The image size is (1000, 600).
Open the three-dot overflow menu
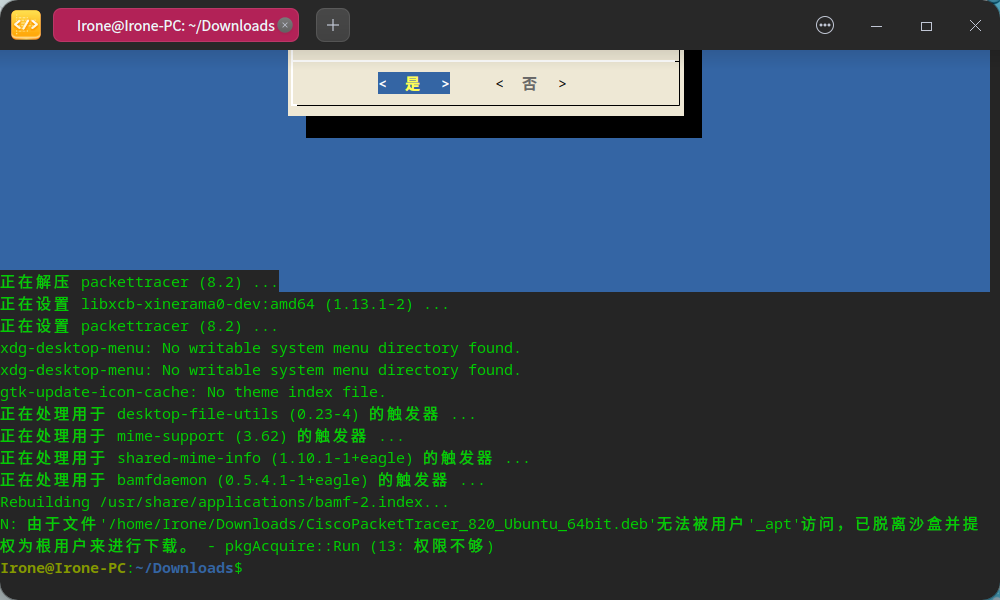tap(824, 24)
